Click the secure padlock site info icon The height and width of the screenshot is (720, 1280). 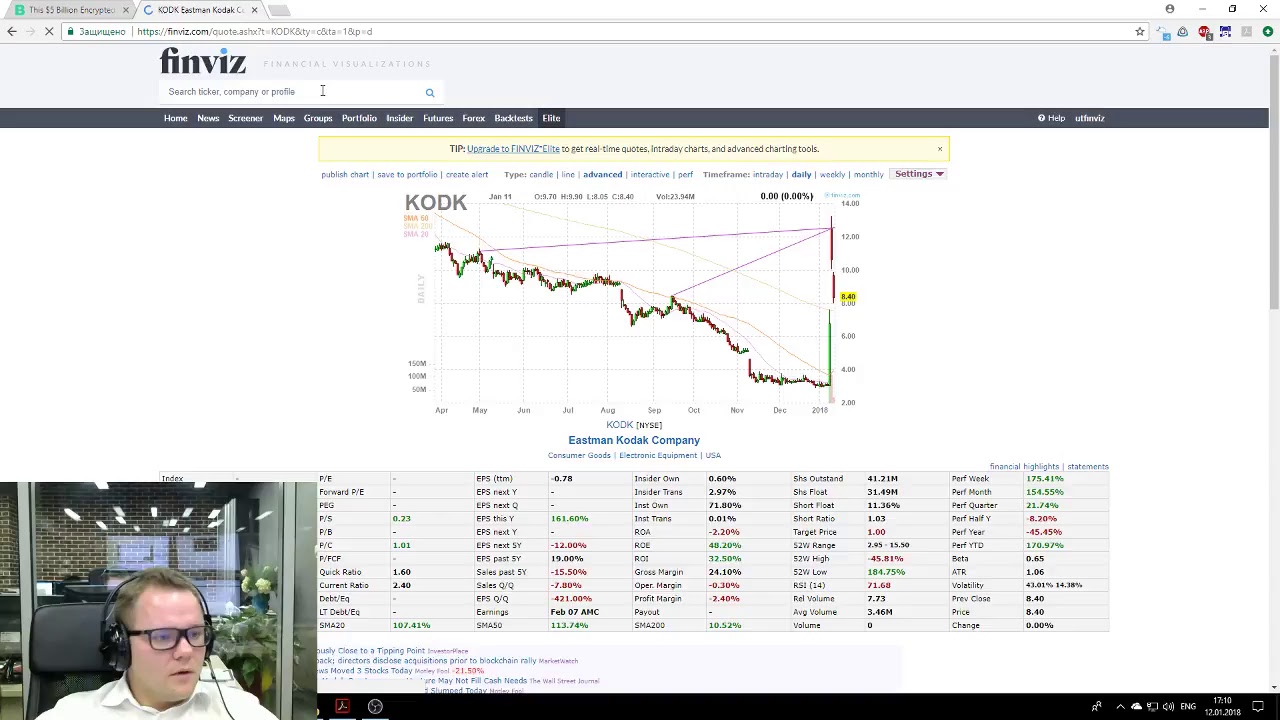[70, 32]
